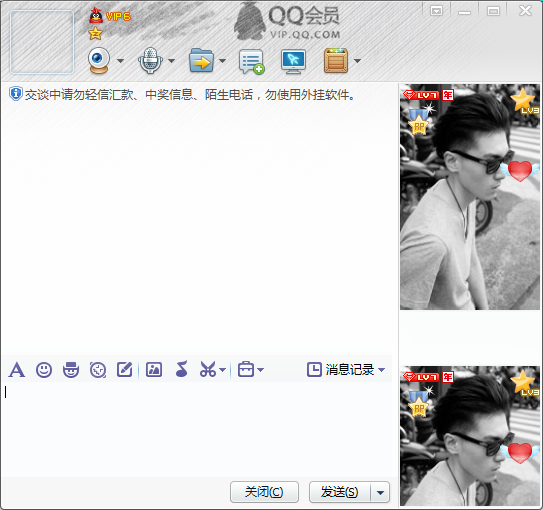This screenshot has width=543, height=510.
Task: Click blue medal star badge on top photo
Action: coord(420,119)
